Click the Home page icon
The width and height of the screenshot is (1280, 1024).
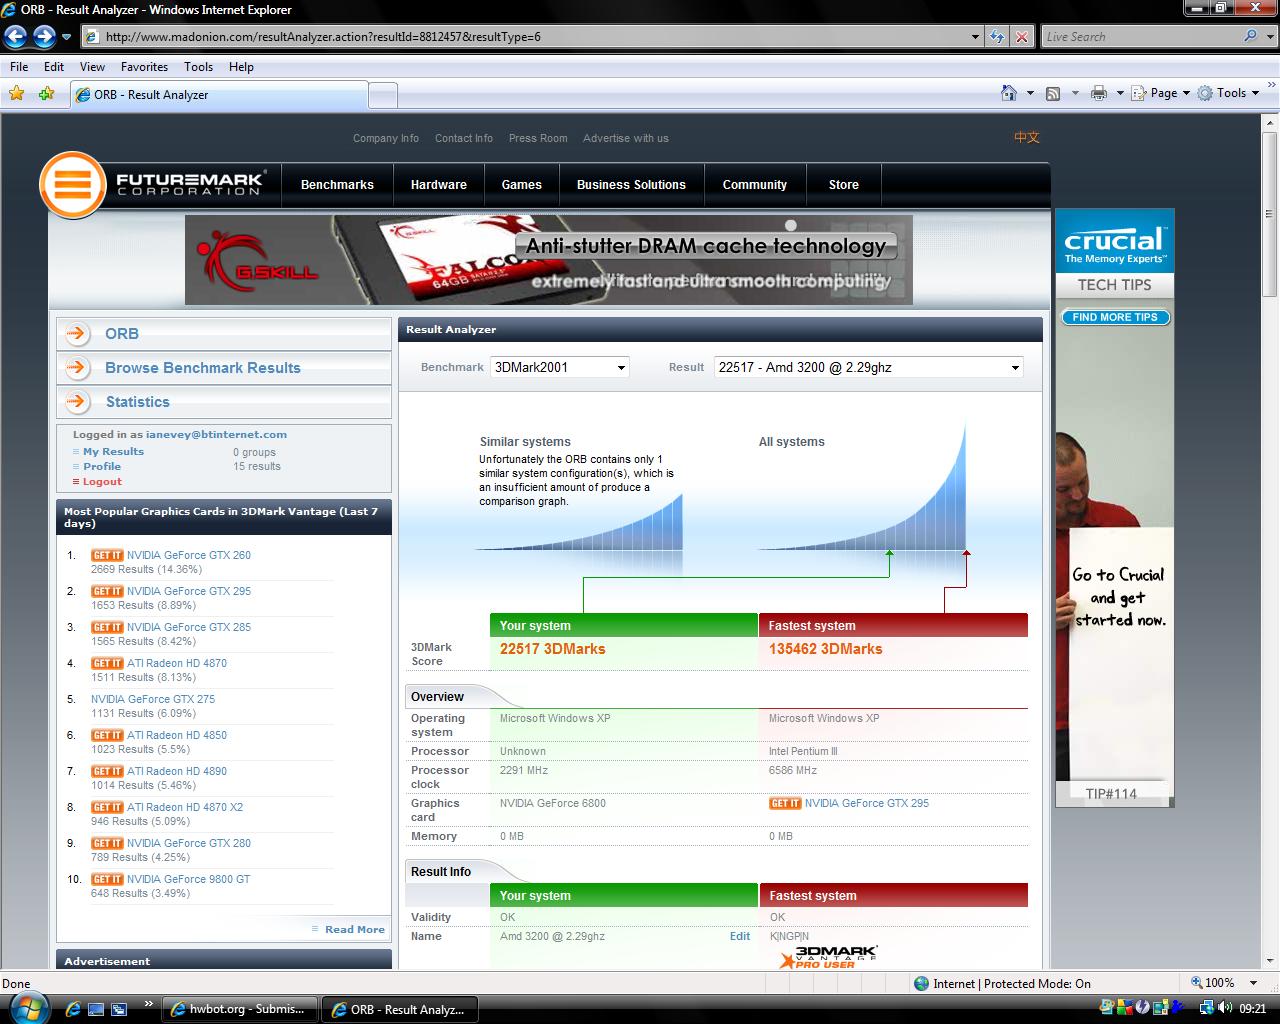(x=1009, y=93)
